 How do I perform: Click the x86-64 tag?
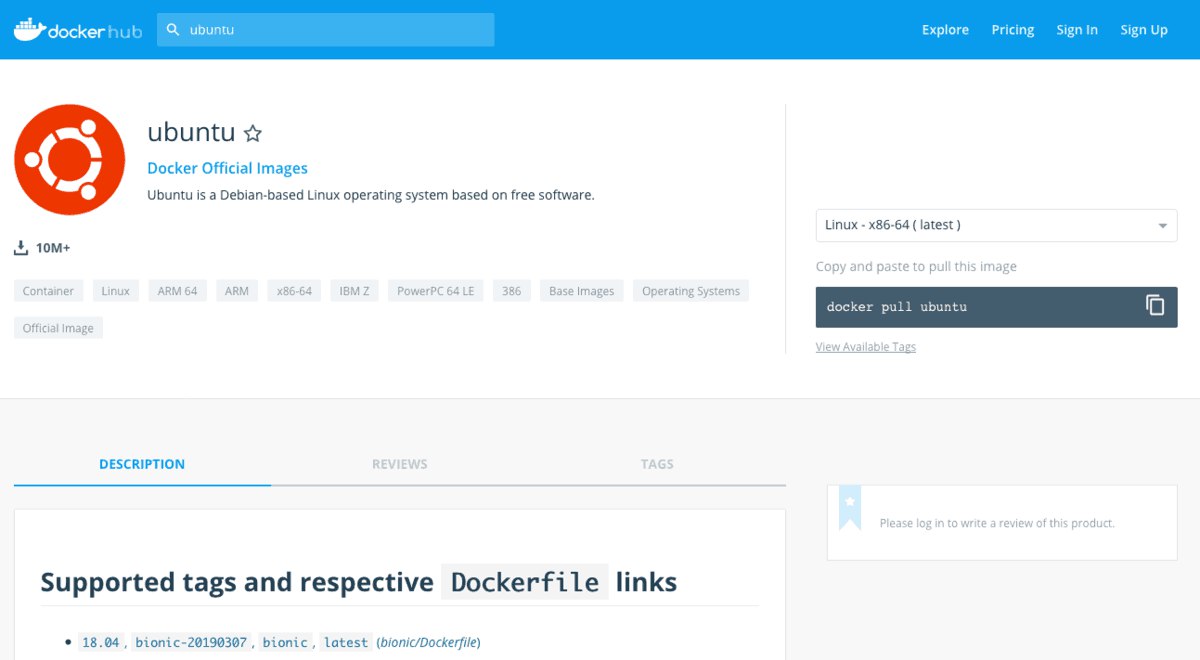pos(294,291)
